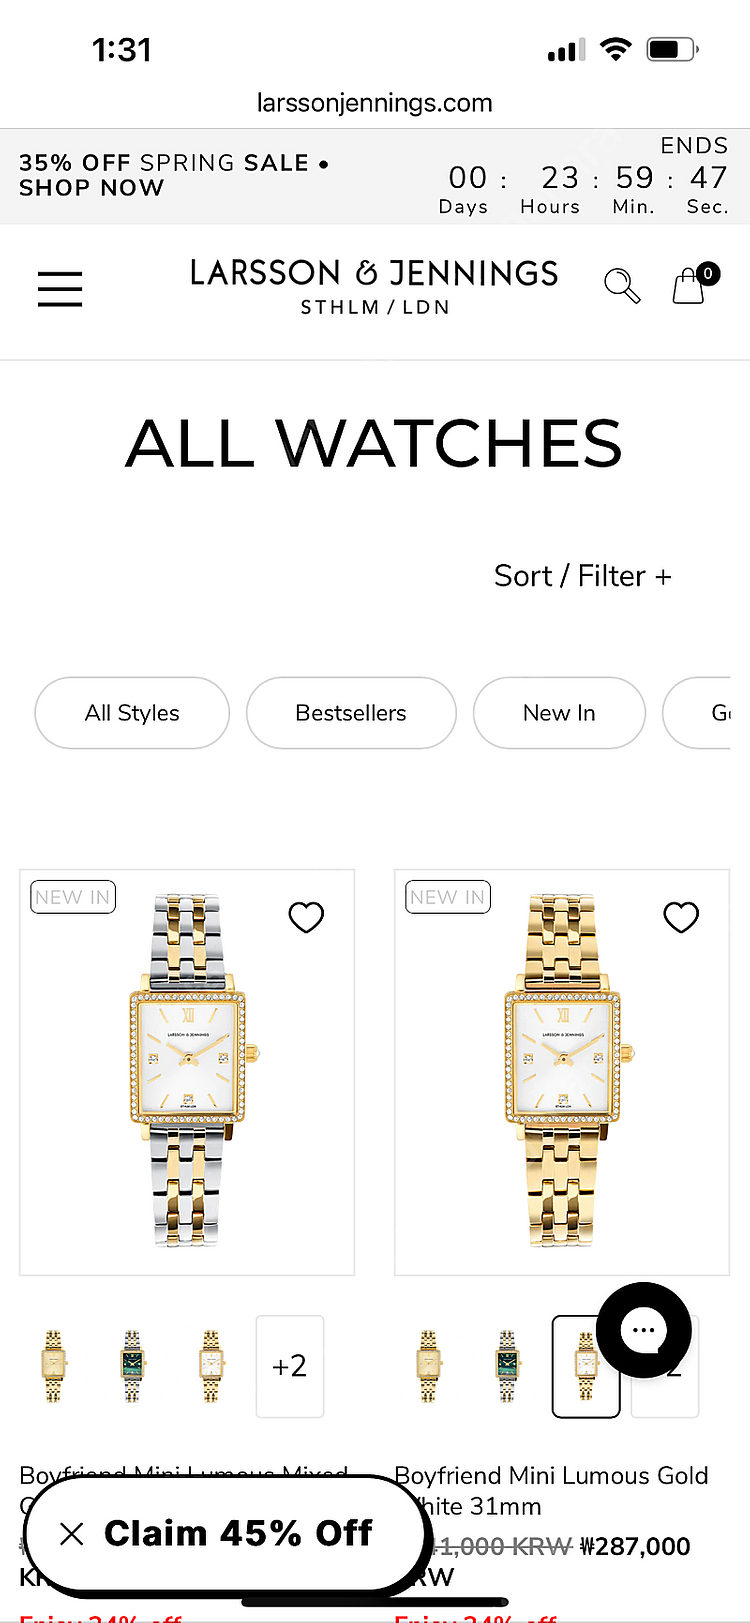Show +2 more variants of first watch
Screen dimensions: 750x1623
290,1366
